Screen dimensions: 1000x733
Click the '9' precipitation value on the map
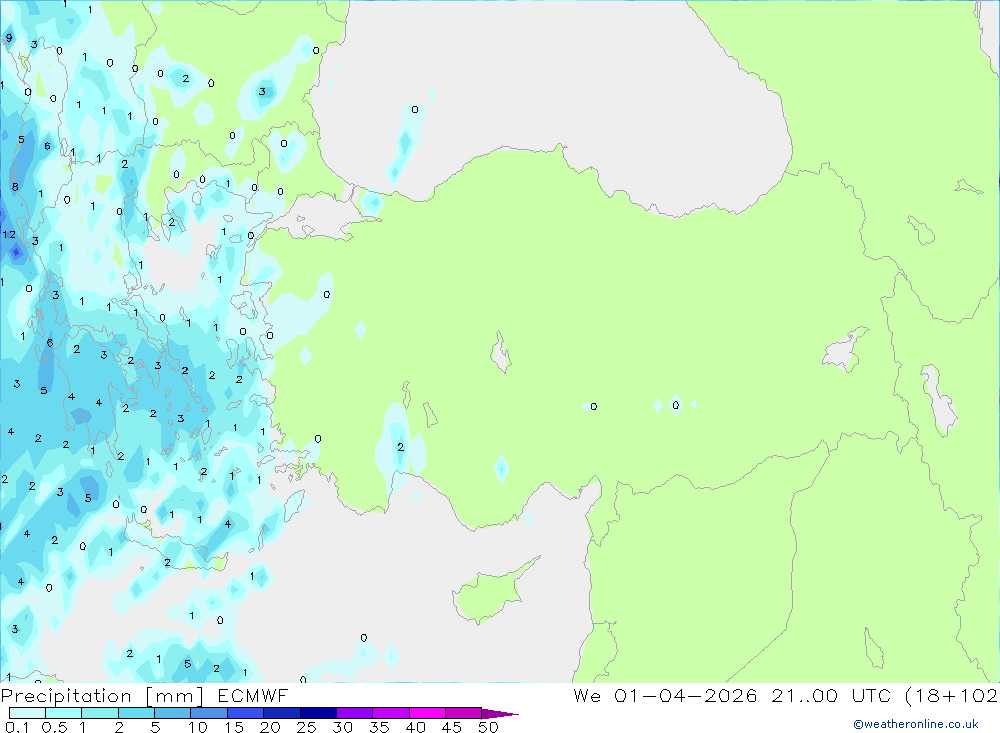(x=9, y=38)
